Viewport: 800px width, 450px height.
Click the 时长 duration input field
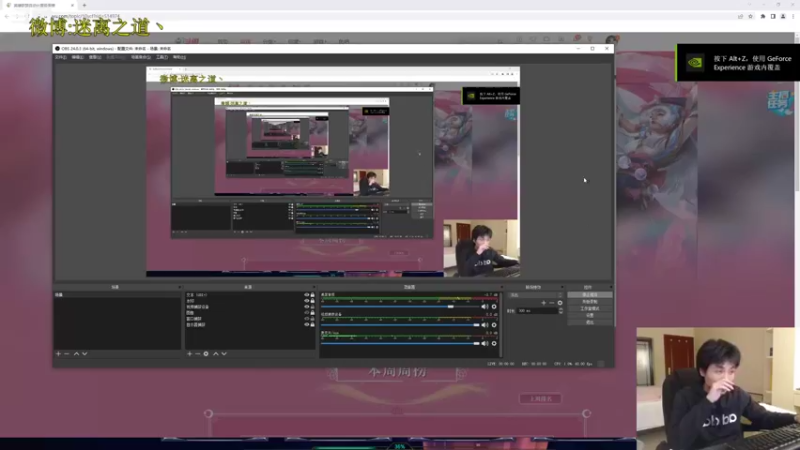pos(537,311)
